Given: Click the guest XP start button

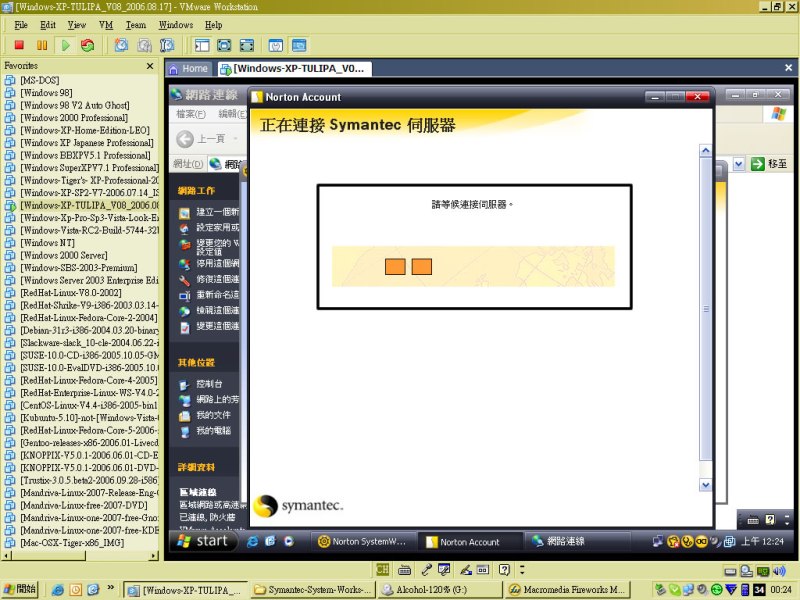Looking at the screenshot, I should click(203, 541).
